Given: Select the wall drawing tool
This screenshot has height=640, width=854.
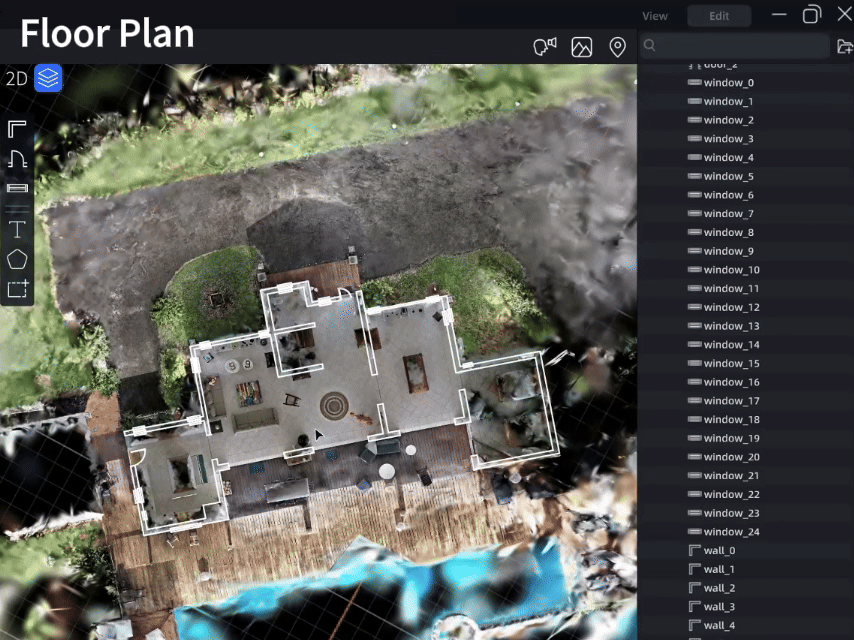Looking at the screenshot, I should tap(17, 129).
